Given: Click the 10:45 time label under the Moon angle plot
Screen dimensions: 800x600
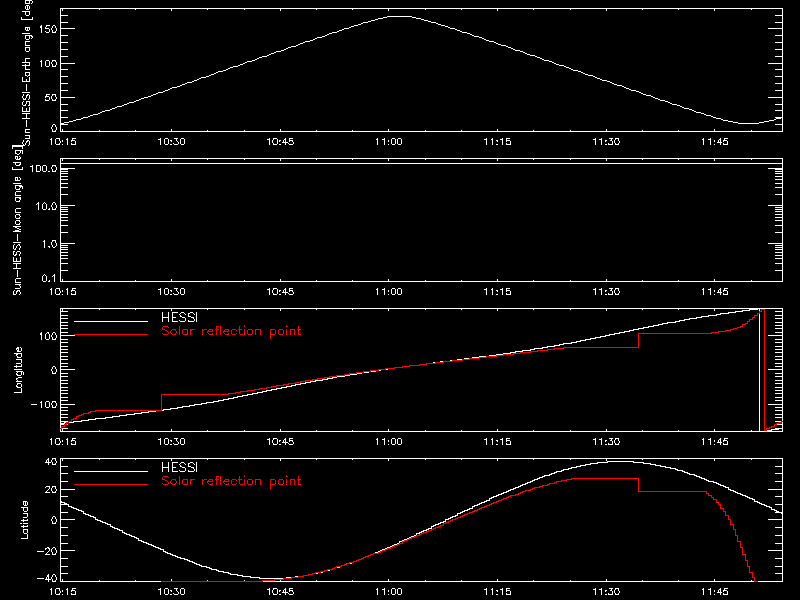Looking at the screenshot, I should click(280, 292).
